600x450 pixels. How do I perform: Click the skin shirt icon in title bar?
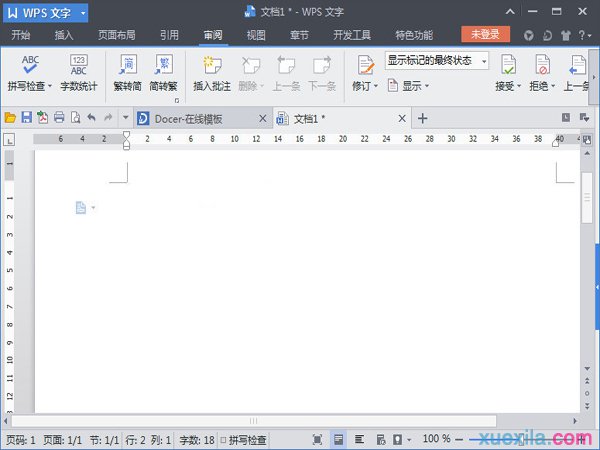point(566,36)
